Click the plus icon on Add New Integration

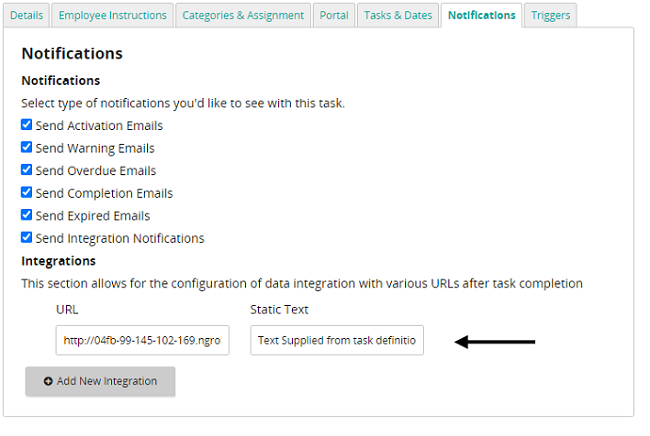pos(48,381)
